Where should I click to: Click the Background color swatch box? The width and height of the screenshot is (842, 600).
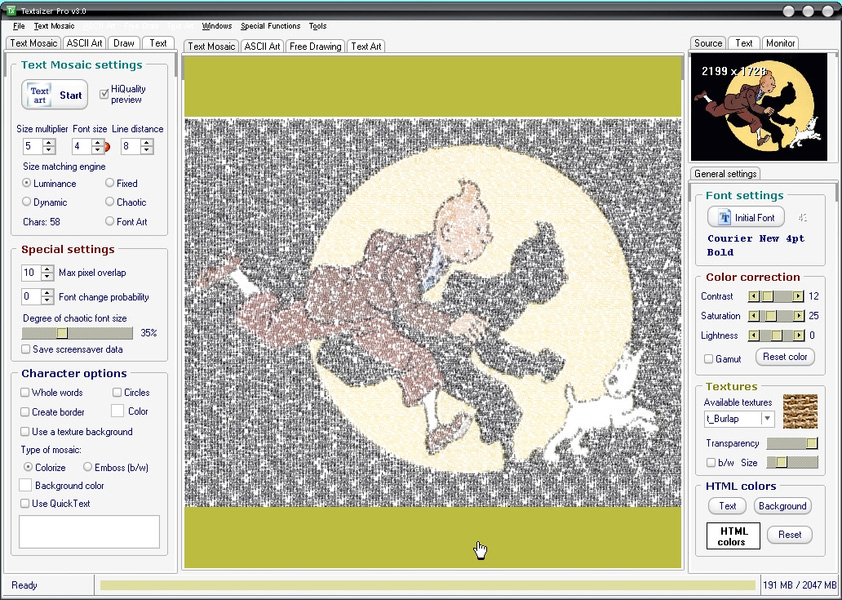point(26,485)
